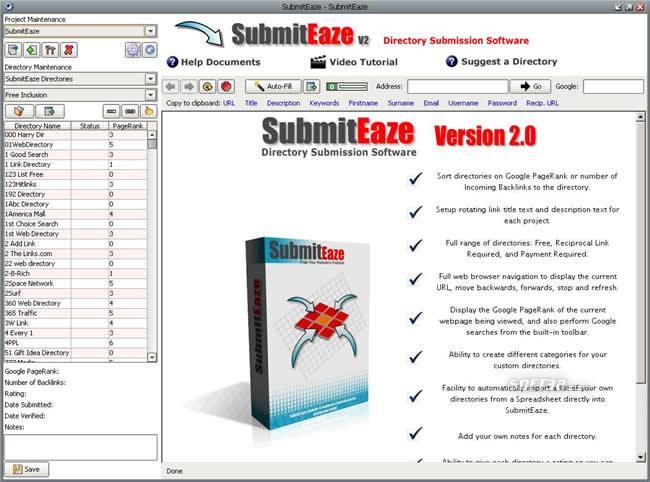Open the Help Documents link
This screenshot has height=482, width=650.
click(221, 62)
